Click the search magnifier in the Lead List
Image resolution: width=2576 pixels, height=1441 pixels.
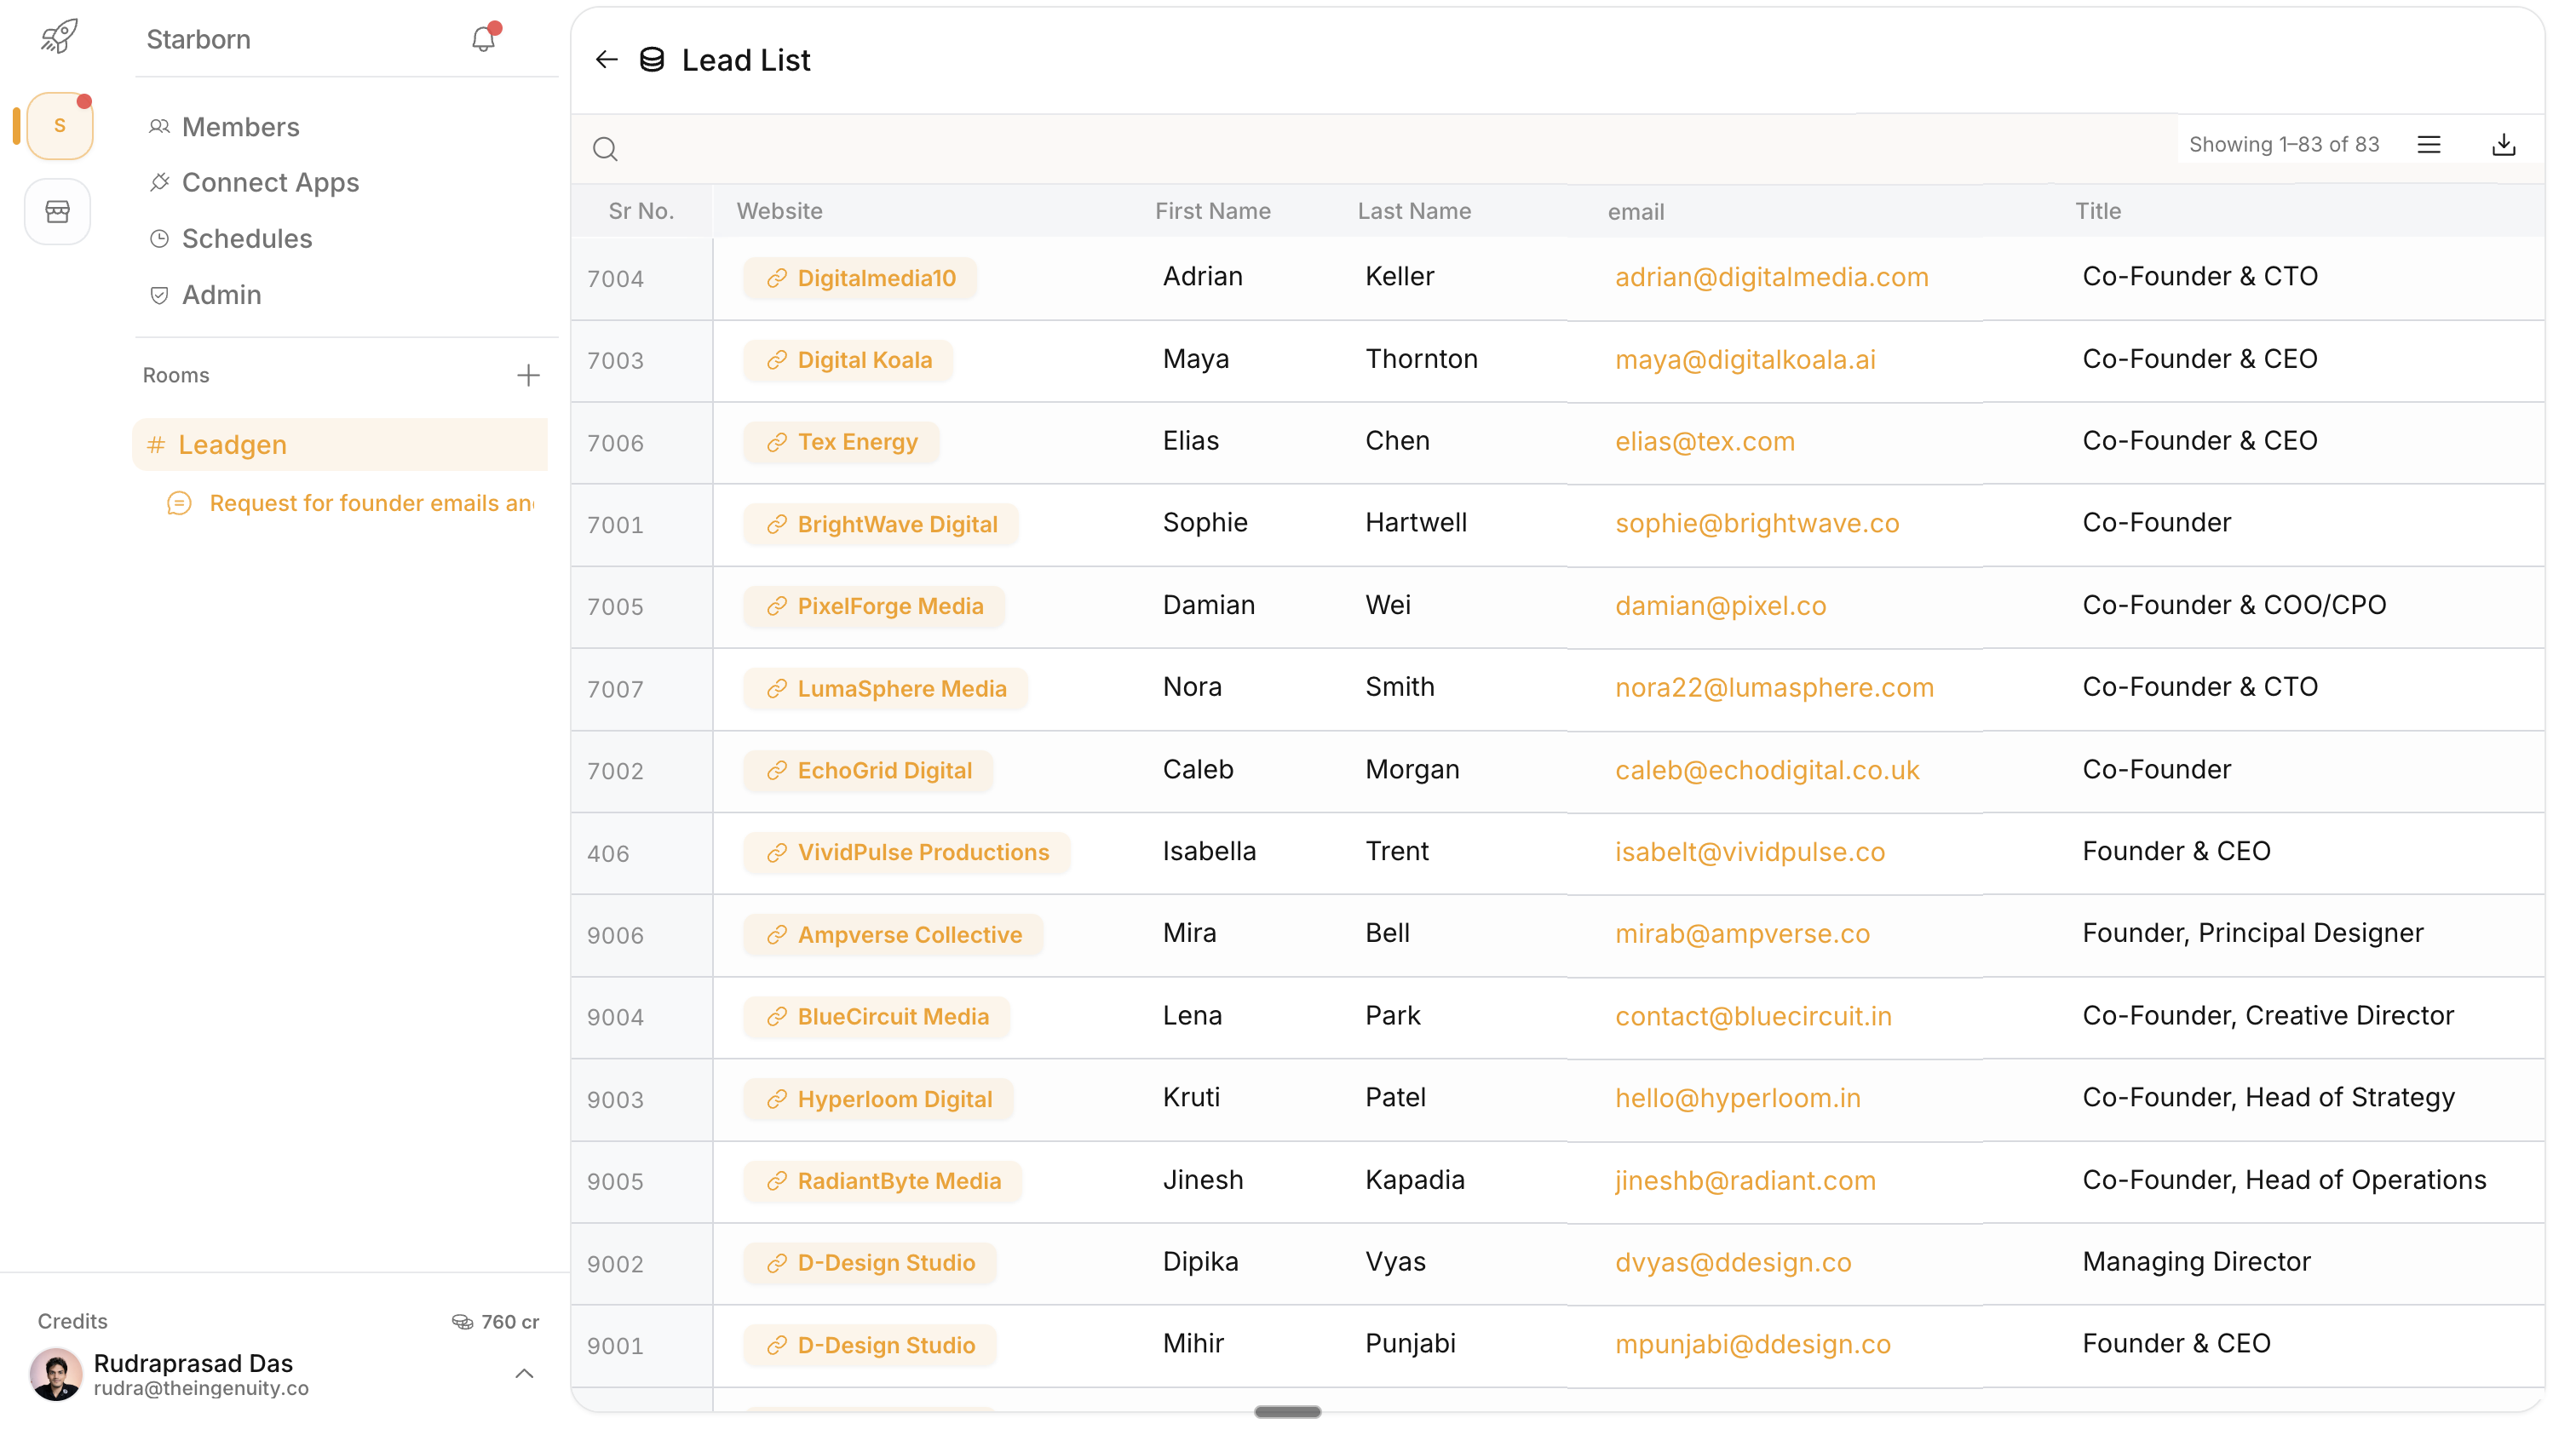606,149
